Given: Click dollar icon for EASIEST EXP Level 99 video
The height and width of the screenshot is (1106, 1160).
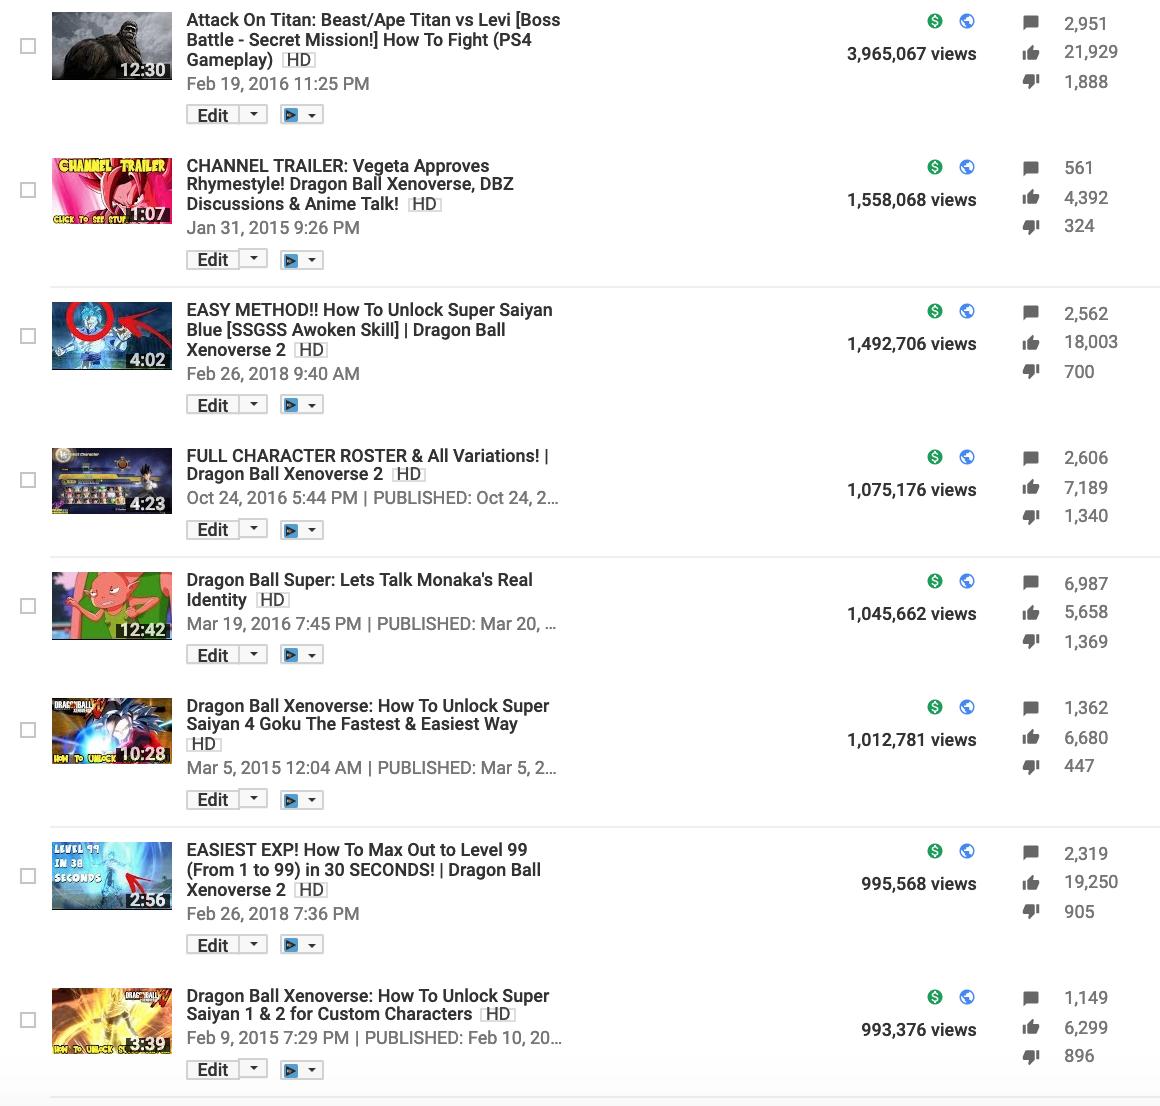Looking at the screenshot, I should click(x=935, y=851).
